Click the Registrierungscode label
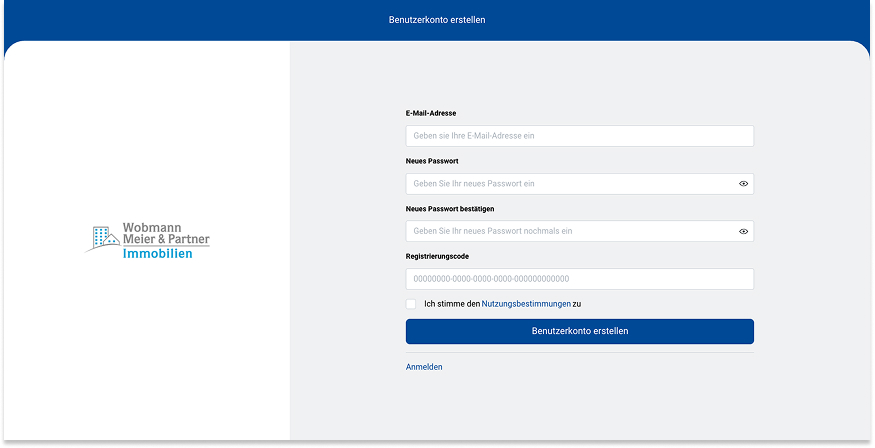 (x=437, y=257)
